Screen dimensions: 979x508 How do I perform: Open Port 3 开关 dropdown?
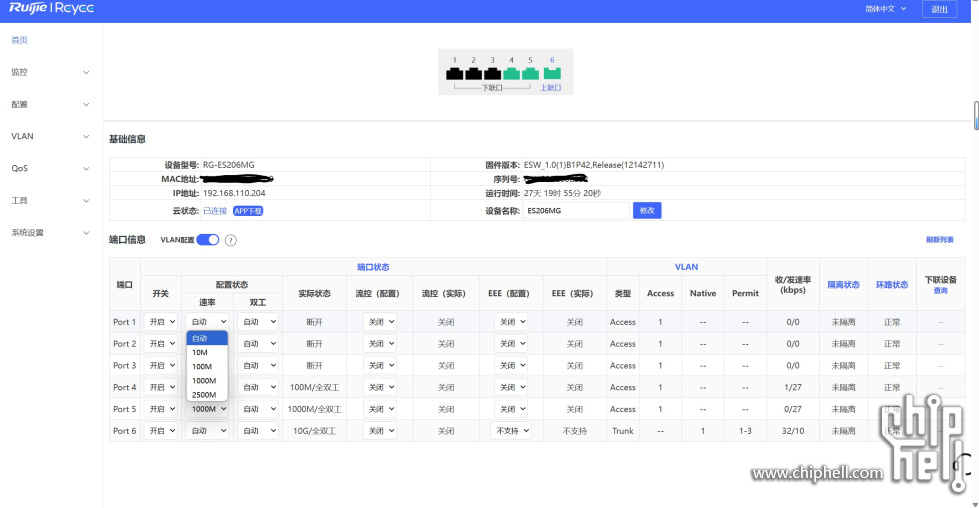point(160,365)
